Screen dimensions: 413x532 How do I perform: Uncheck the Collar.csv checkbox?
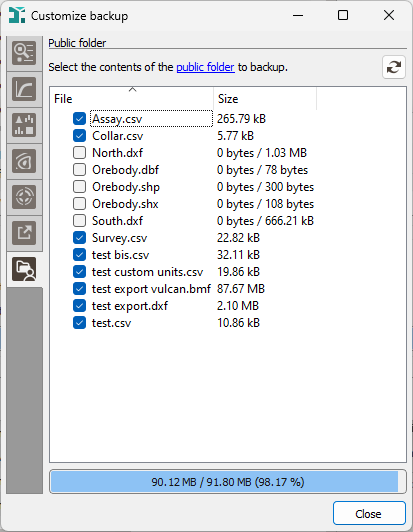(79, 136)
